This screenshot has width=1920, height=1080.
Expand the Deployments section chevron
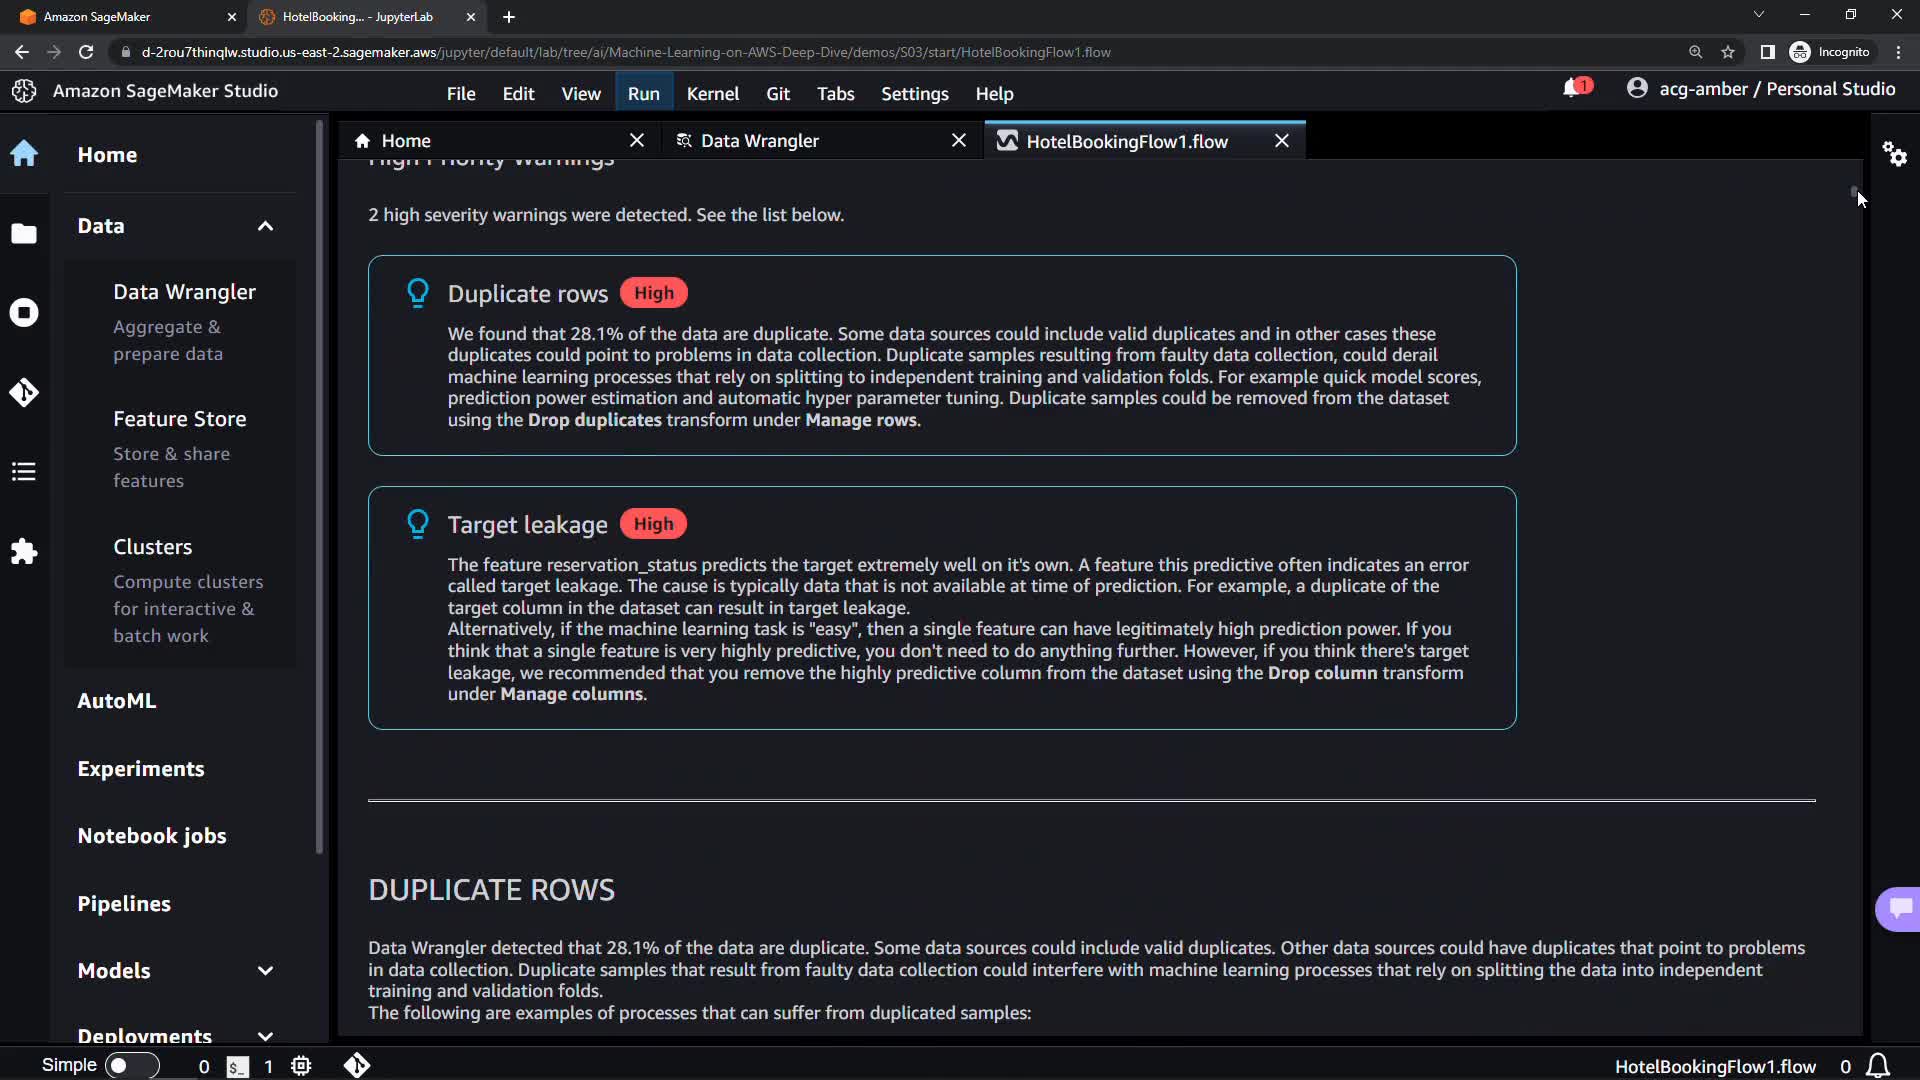pos(265,1036)
